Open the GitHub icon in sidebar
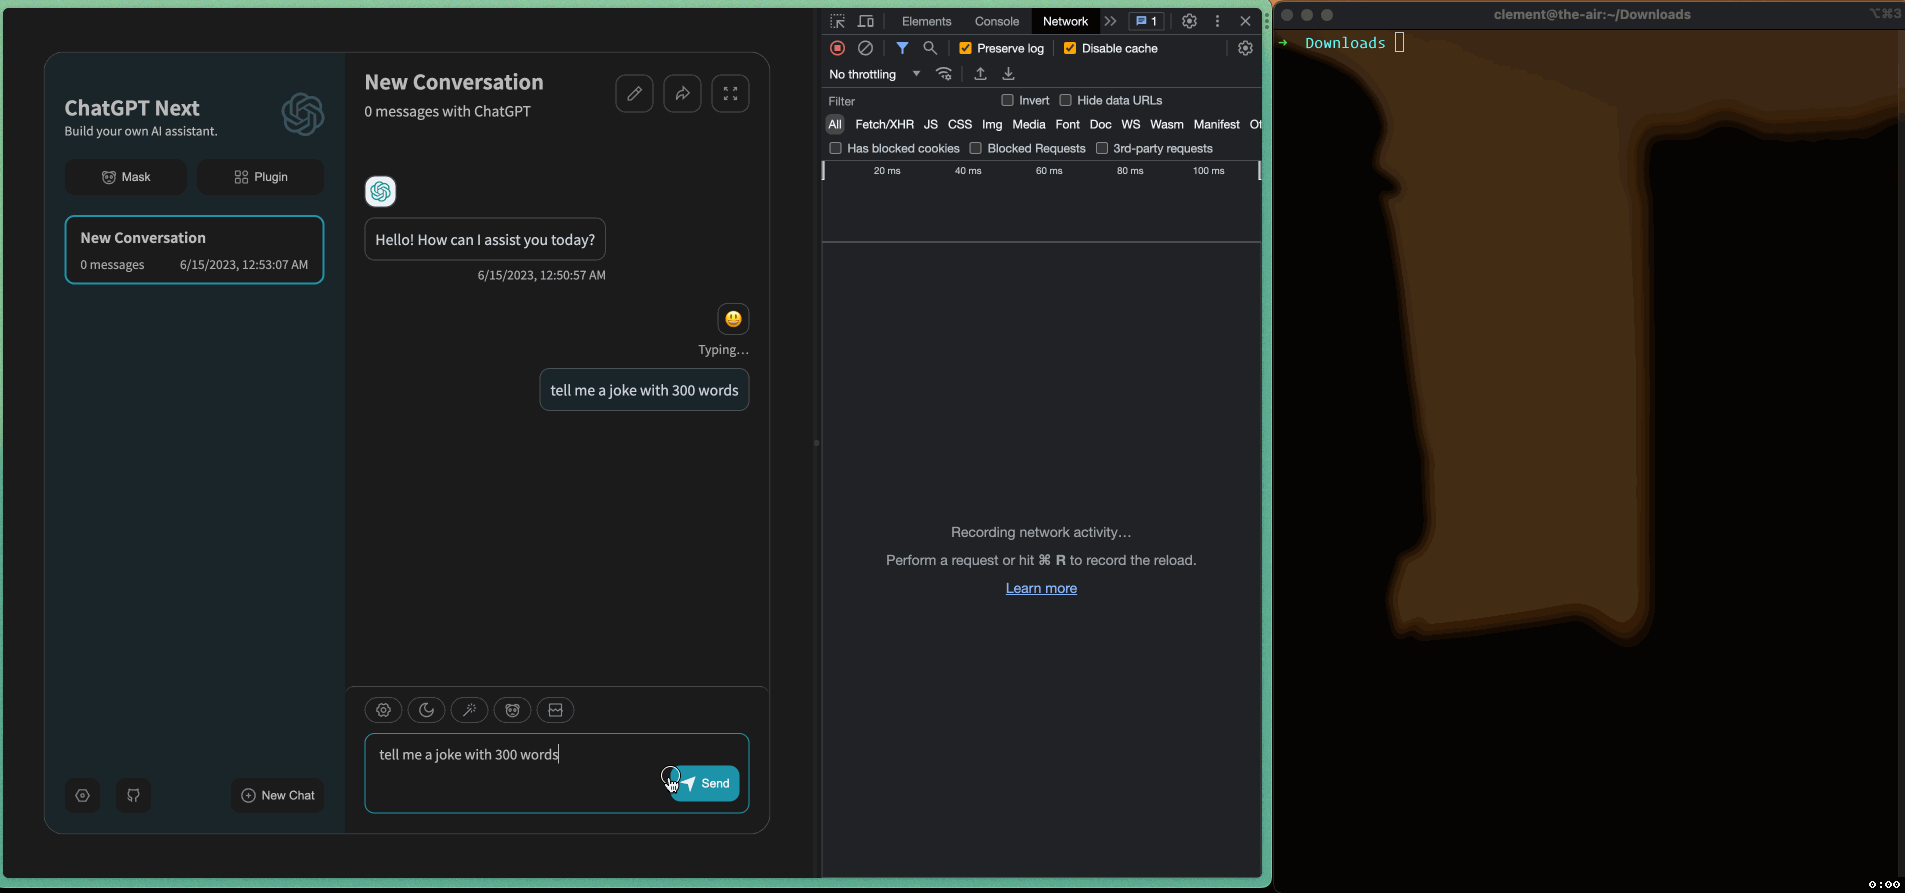 [x=133, y=796]
